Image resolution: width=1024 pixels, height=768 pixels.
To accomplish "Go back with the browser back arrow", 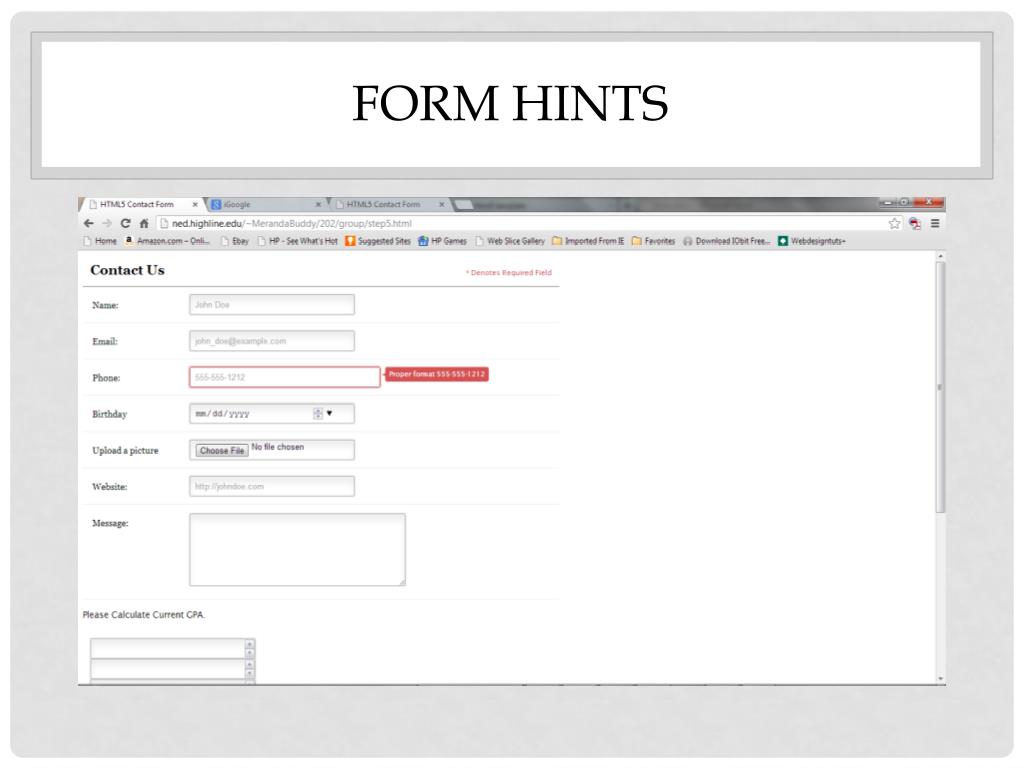I will pyautogui.click(x=89, y=223).
